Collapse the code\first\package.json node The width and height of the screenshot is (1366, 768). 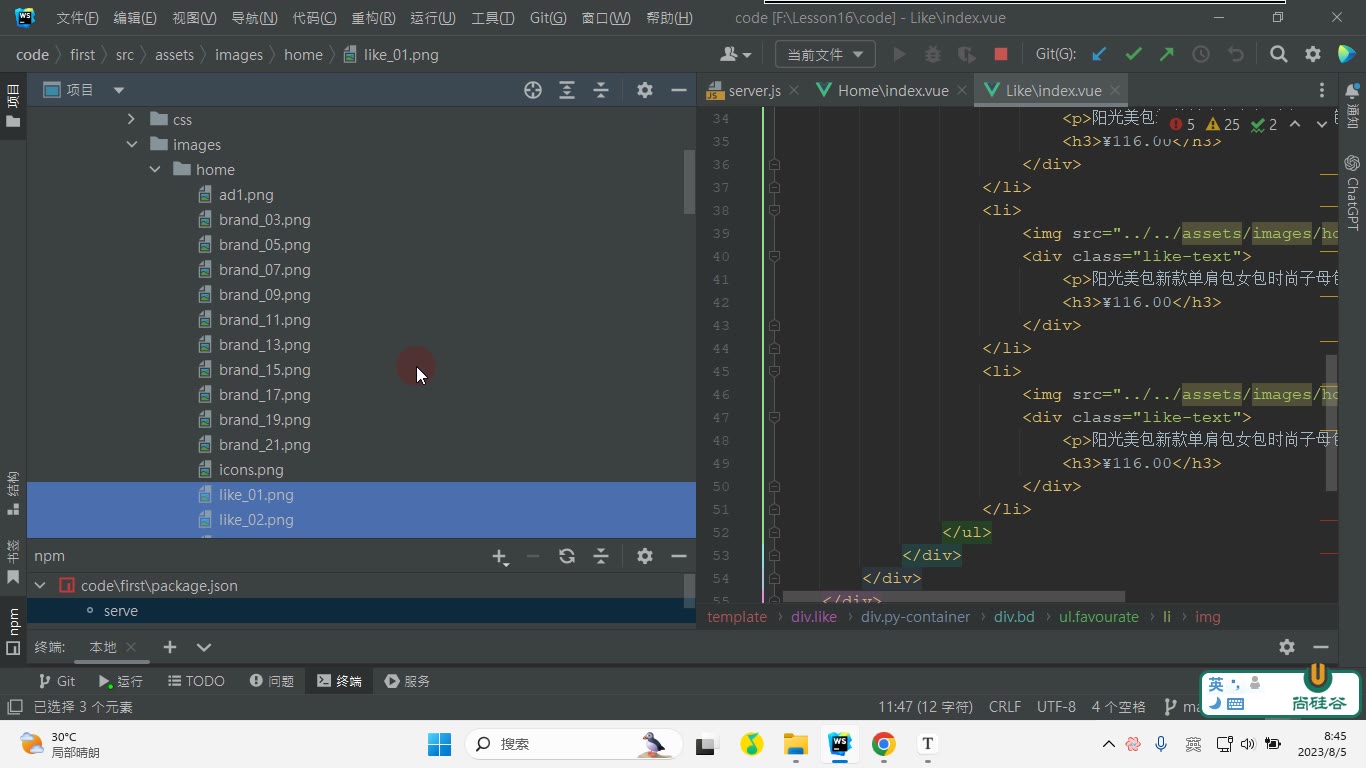pyautogui.click(x=40, y=586)
